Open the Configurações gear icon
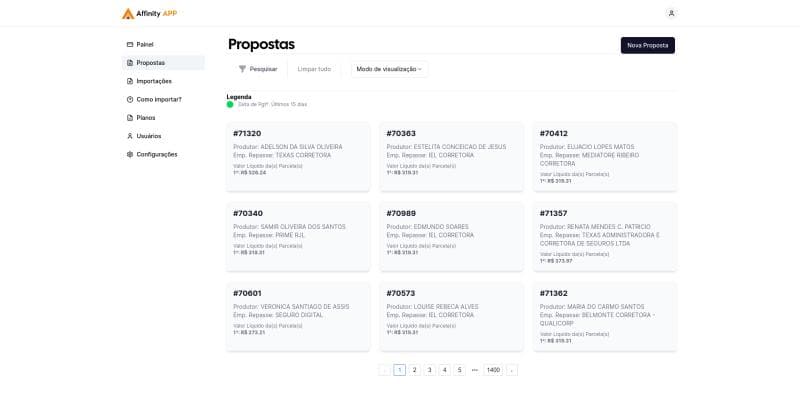Screen dimensions: 800x400 (130, 154)
